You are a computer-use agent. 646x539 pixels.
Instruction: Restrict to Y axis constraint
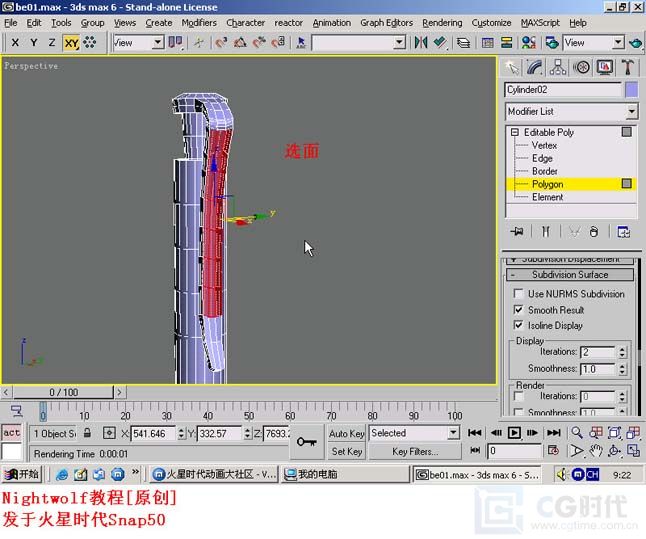[34, 43]
